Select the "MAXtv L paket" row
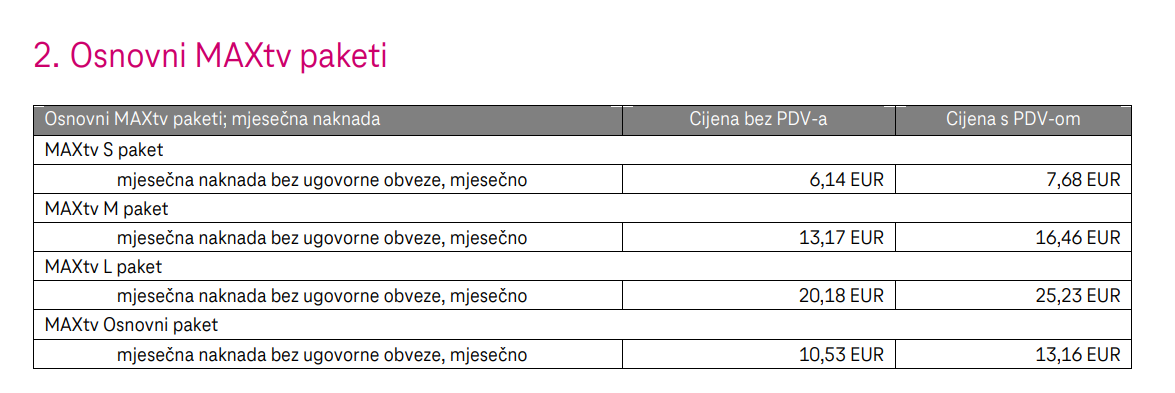This screenshot has width=1175, height=393. pyautogui.click(x=582, y=266)
